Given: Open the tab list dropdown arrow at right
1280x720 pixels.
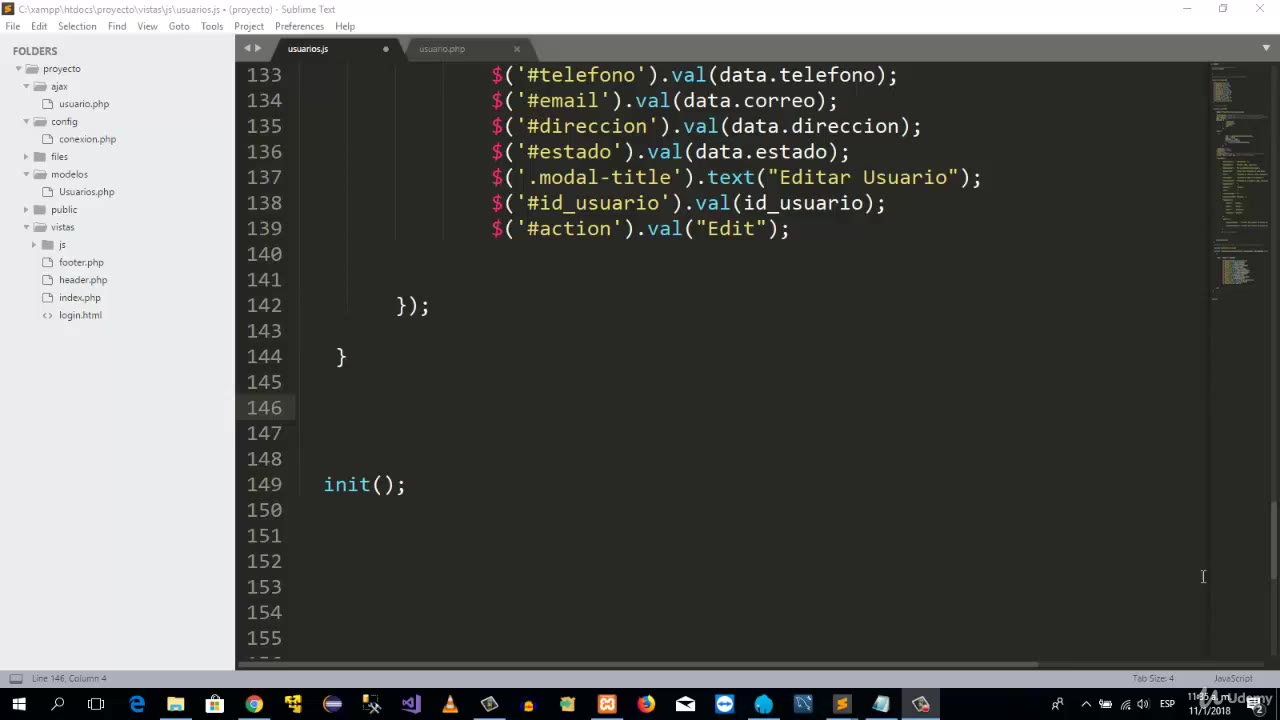Looking at the screenshot, I should [1266, 48].
